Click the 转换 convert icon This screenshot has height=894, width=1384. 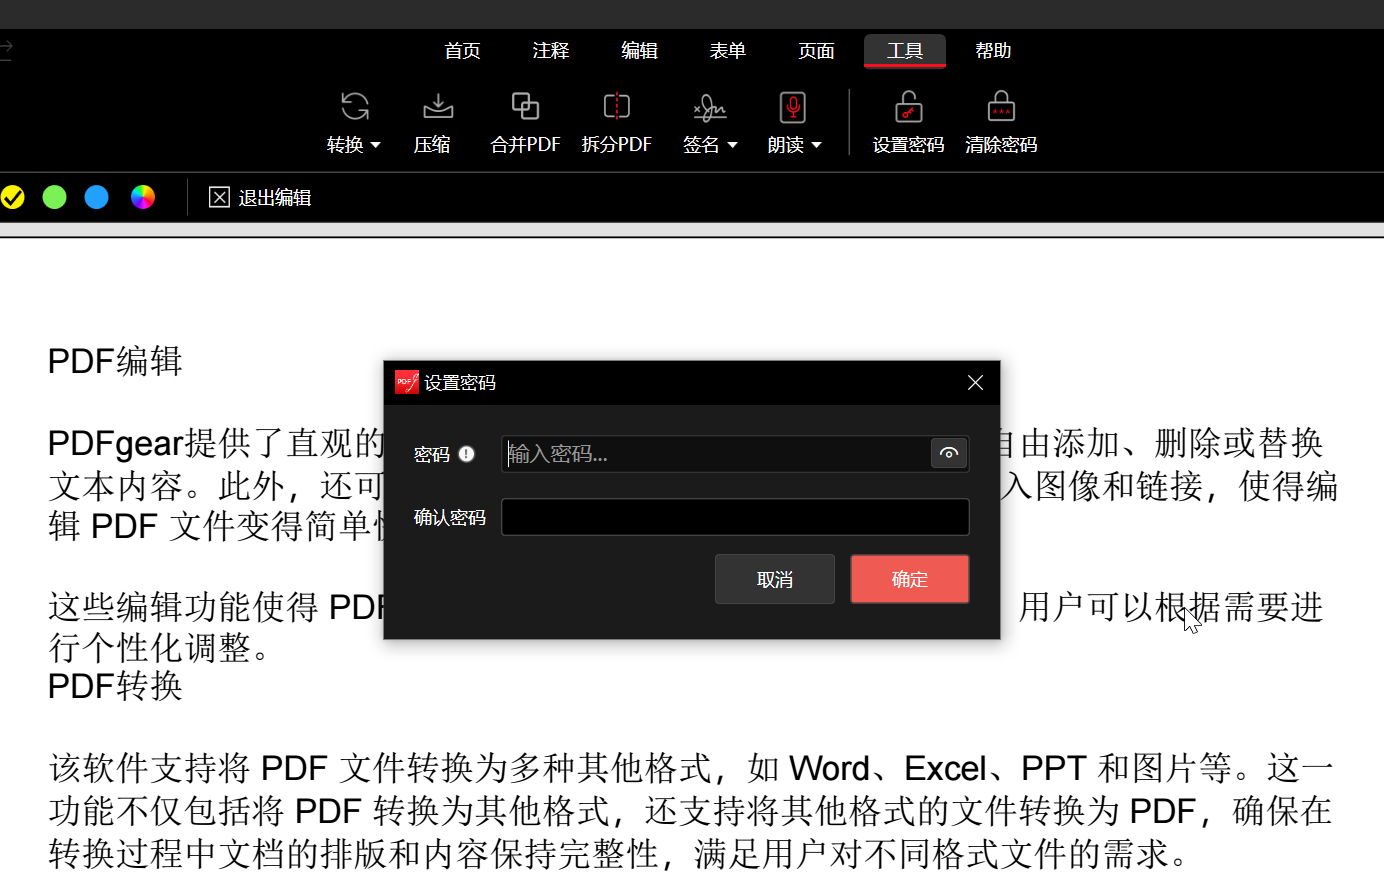[x=354, y=106]
